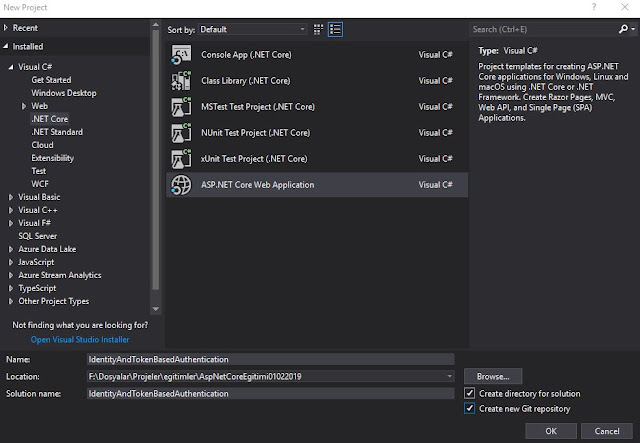The image size is (640, 443).
Task: Open the help question mark button
Action: tap(594, 7)
